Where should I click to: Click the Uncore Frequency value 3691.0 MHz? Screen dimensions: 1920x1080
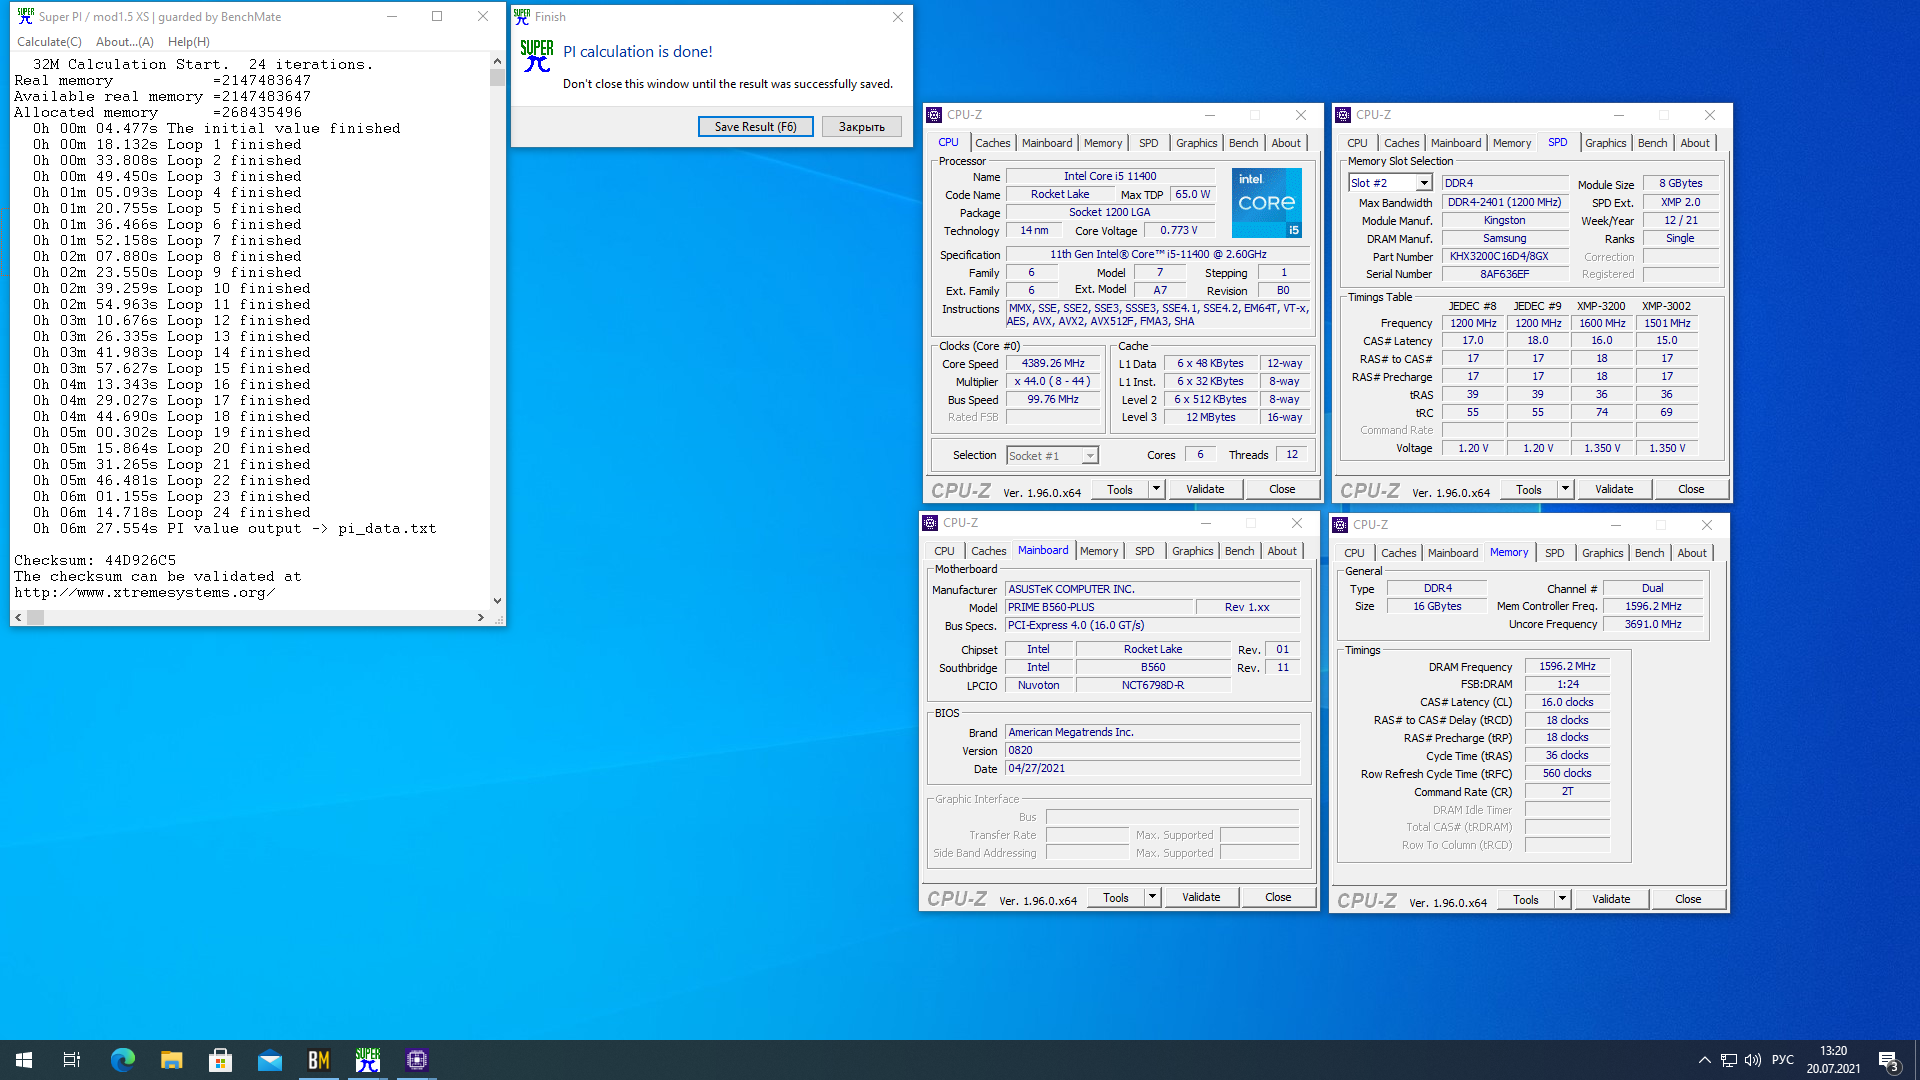pos(1652,624)
